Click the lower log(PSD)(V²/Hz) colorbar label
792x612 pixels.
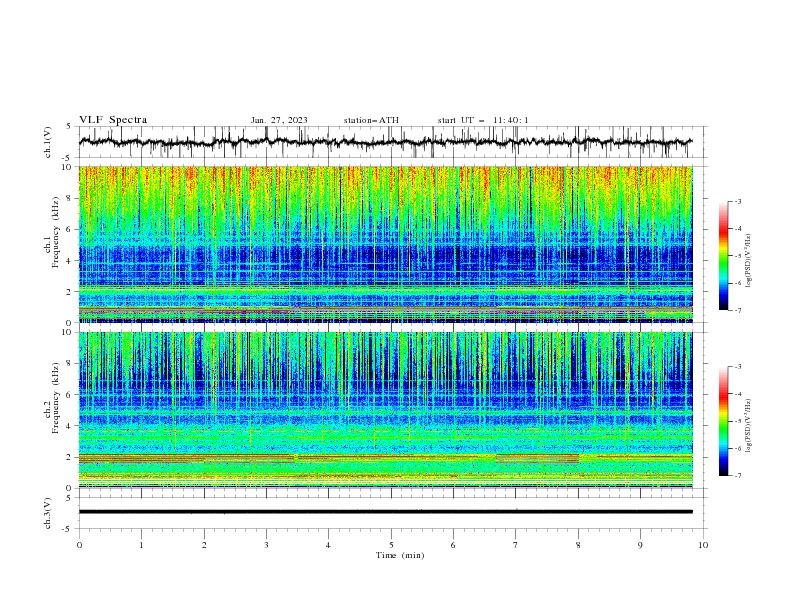[749, 426]
